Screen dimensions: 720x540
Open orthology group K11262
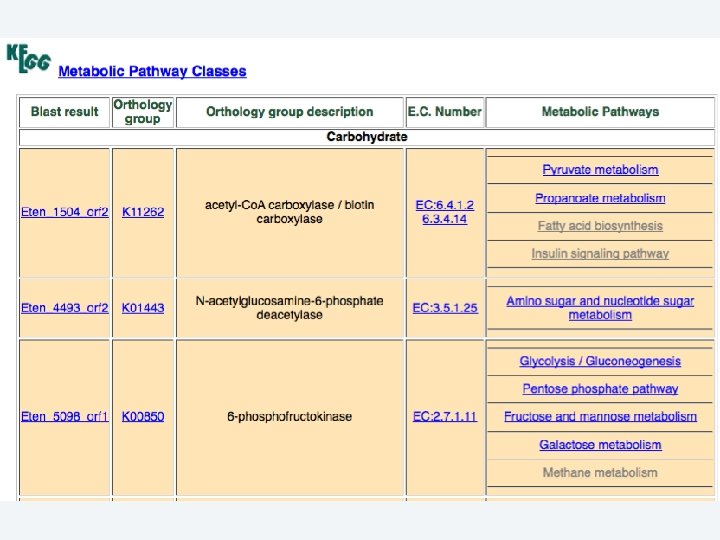(143, 212)
